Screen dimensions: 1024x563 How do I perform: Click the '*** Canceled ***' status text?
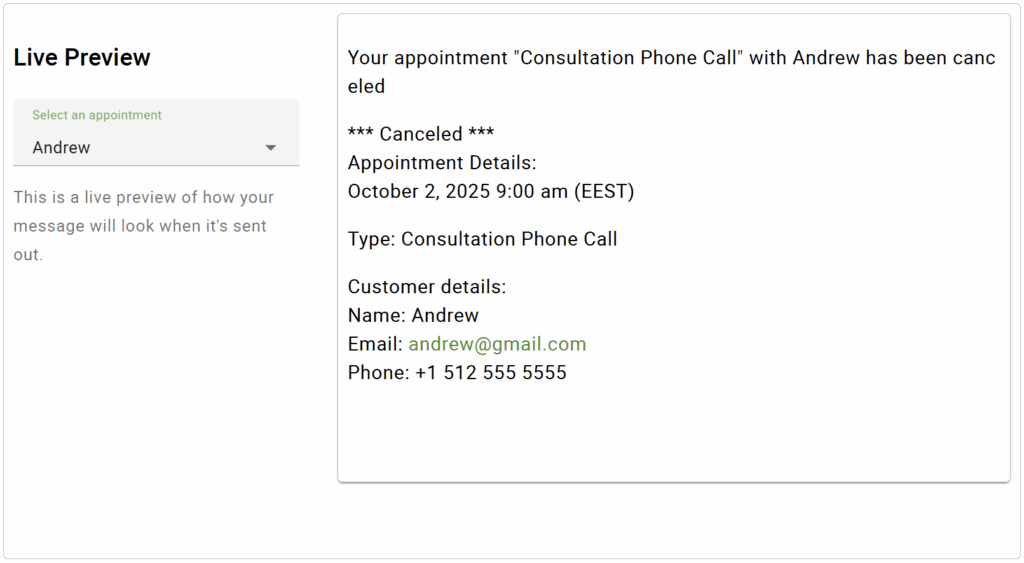(421, 134)
